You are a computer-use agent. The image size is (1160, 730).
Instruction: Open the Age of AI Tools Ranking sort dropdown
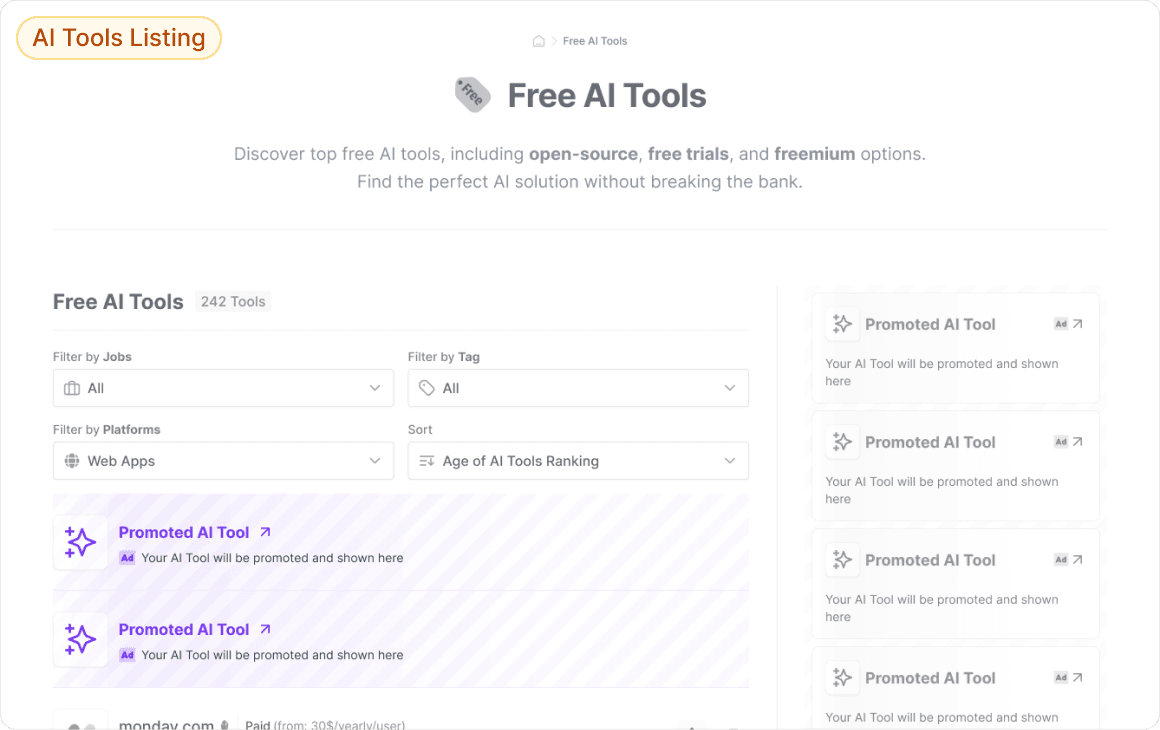click(x=578, y=460)
